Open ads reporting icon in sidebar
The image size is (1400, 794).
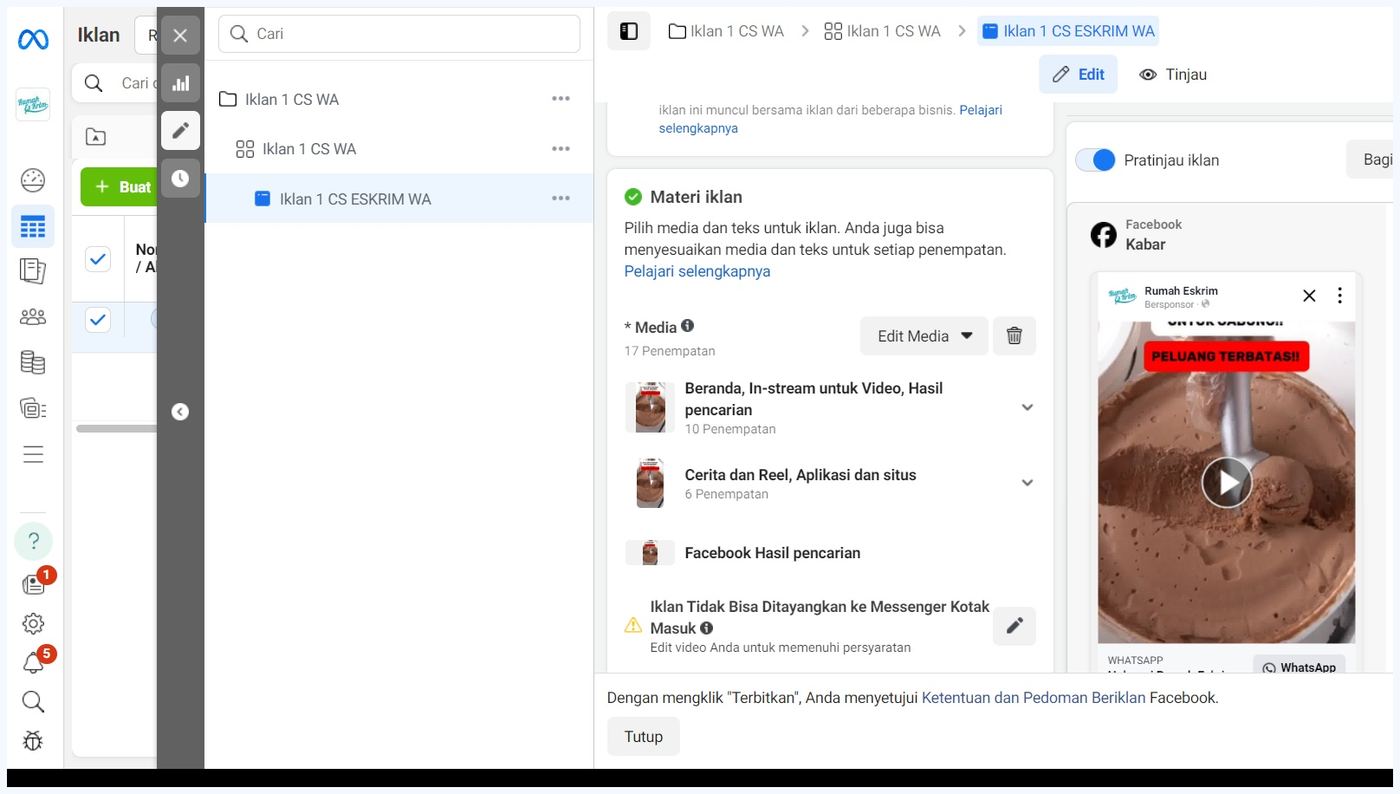[33, 271]
